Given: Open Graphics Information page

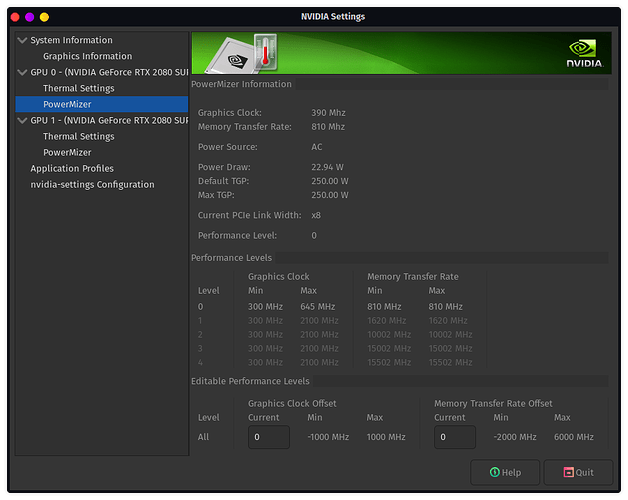Looking at the screenshot, I should point(87,56).
